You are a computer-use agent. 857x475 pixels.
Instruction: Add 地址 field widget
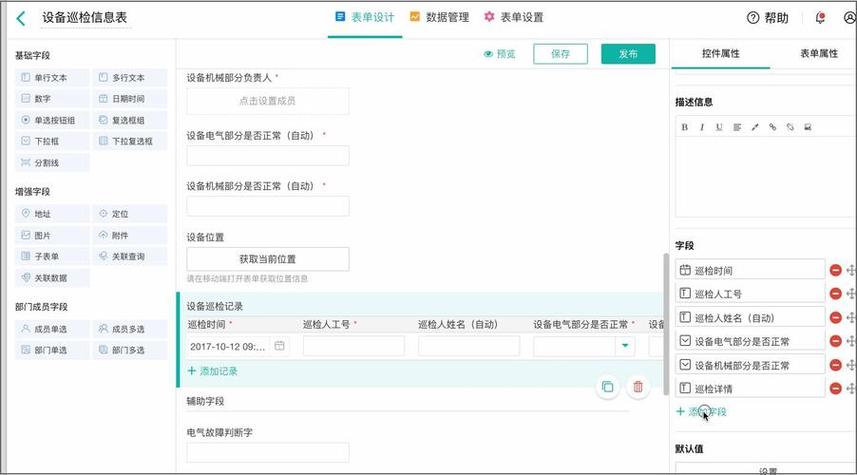coord(52,214)
